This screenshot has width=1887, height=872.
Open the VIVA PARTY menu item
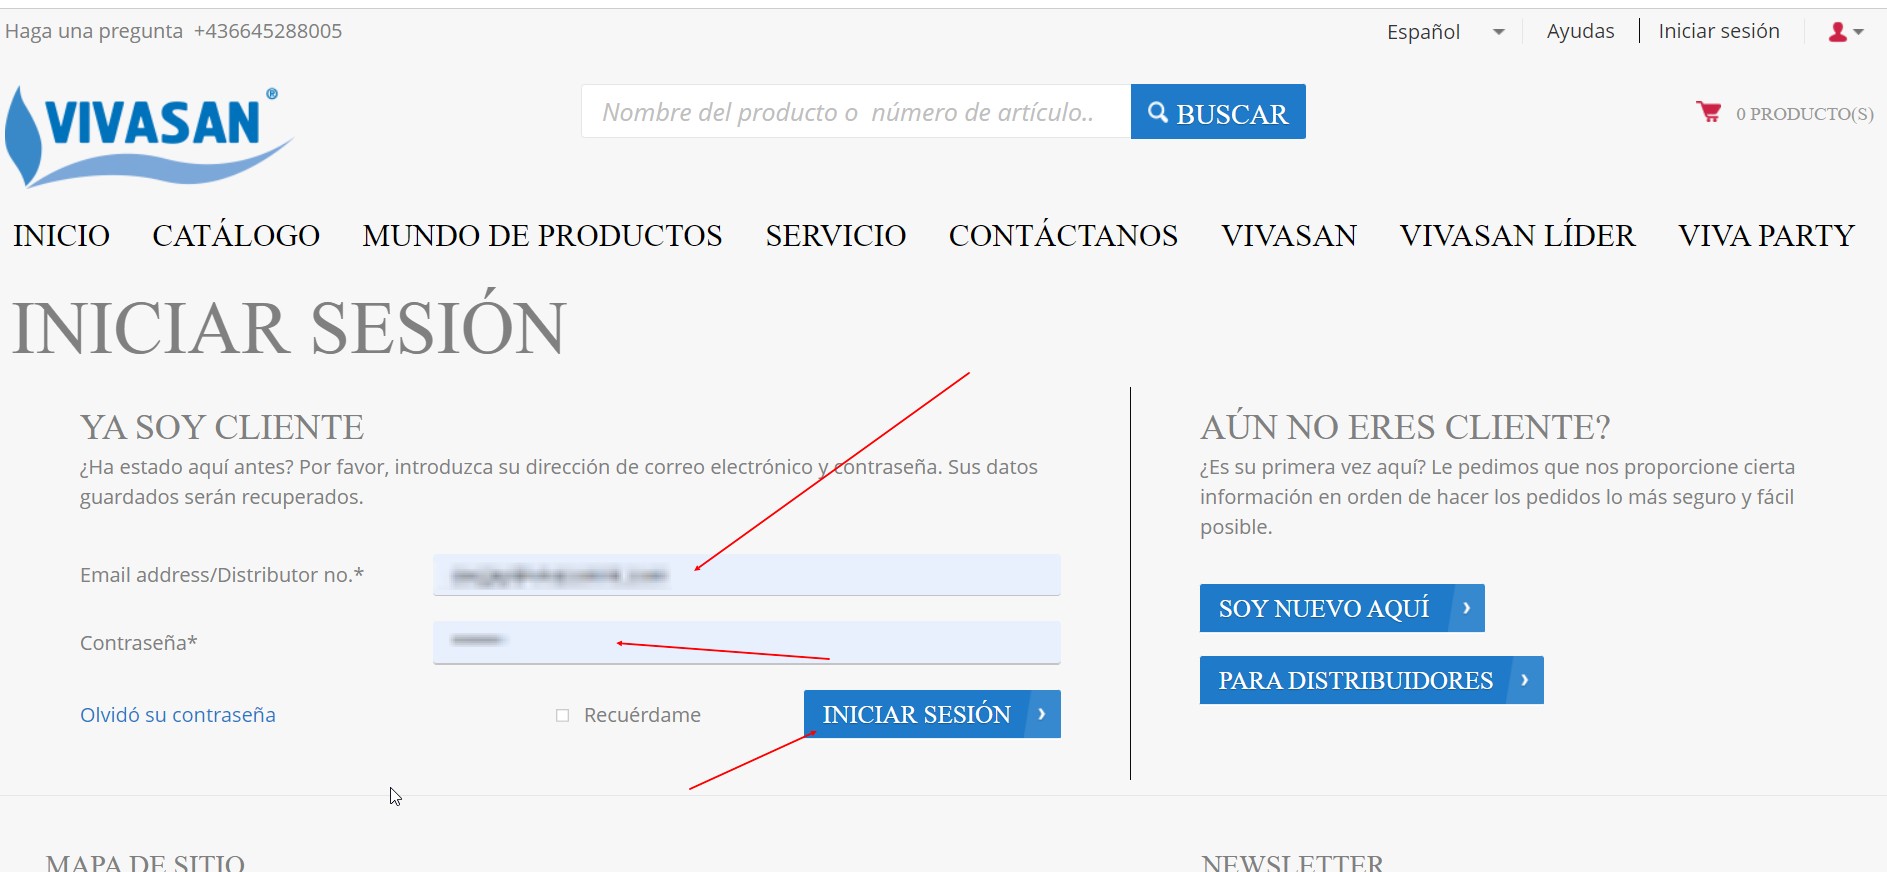click(x=1766, y=235)
